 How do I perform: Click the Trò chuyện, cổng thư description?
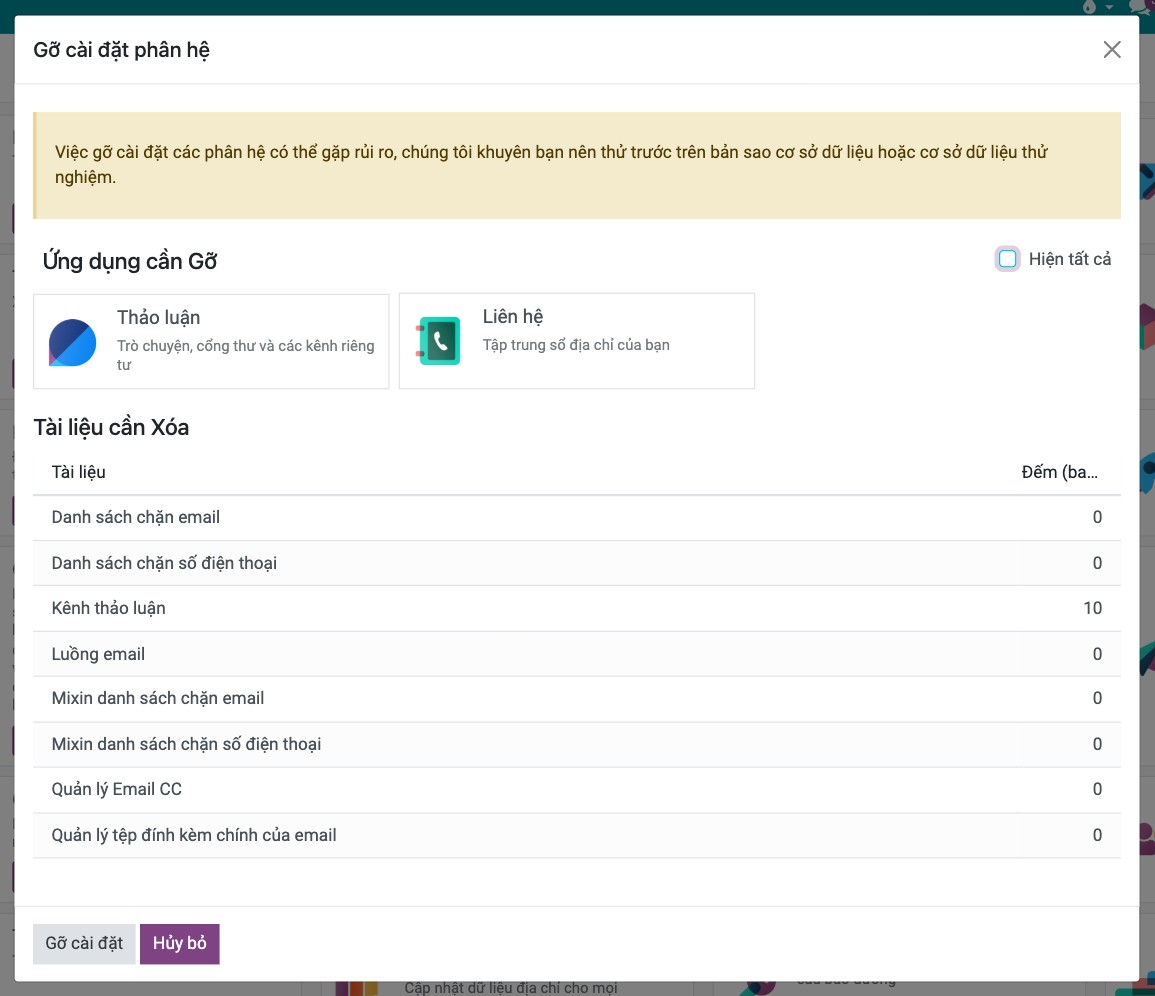pyautogui.click(x=246, y=355)
